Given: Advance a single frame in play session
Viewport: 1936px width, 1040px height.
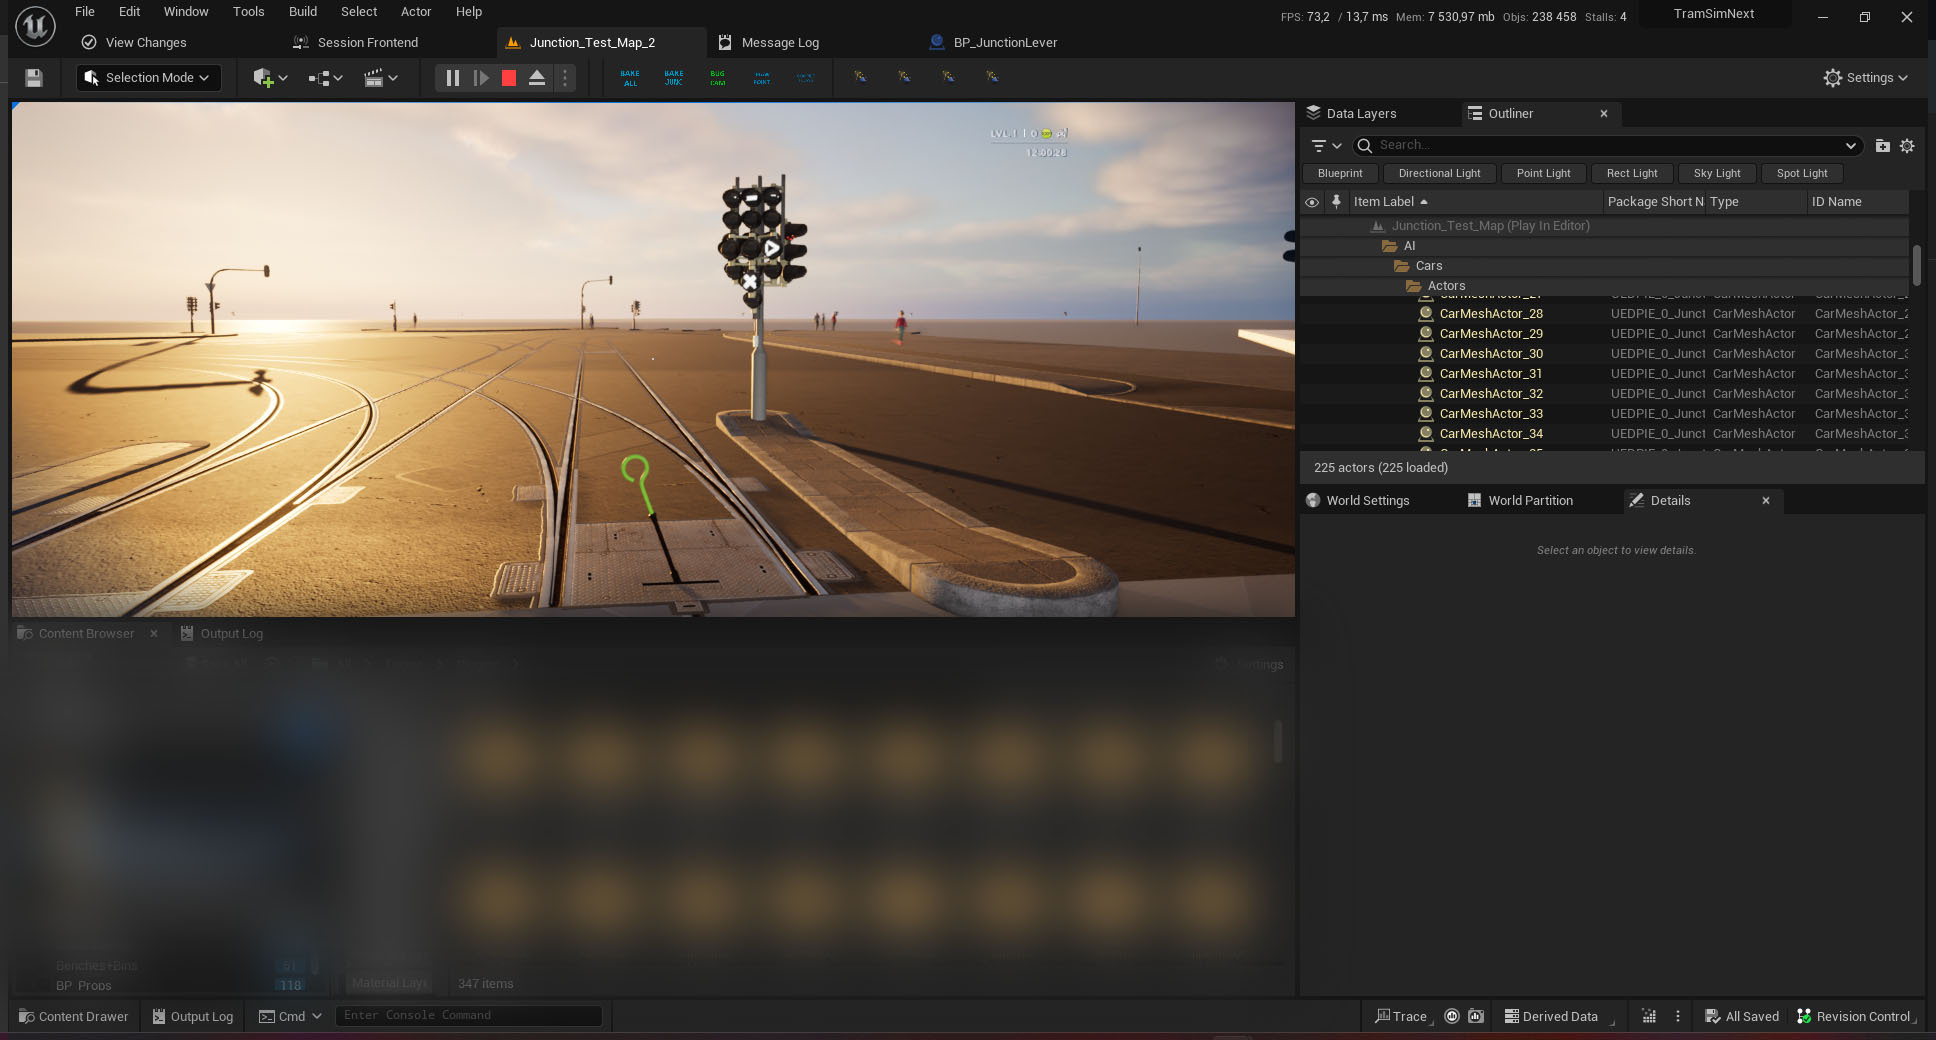Looking at the screenshot, I should pyautogui.click(x=481, y=78).
